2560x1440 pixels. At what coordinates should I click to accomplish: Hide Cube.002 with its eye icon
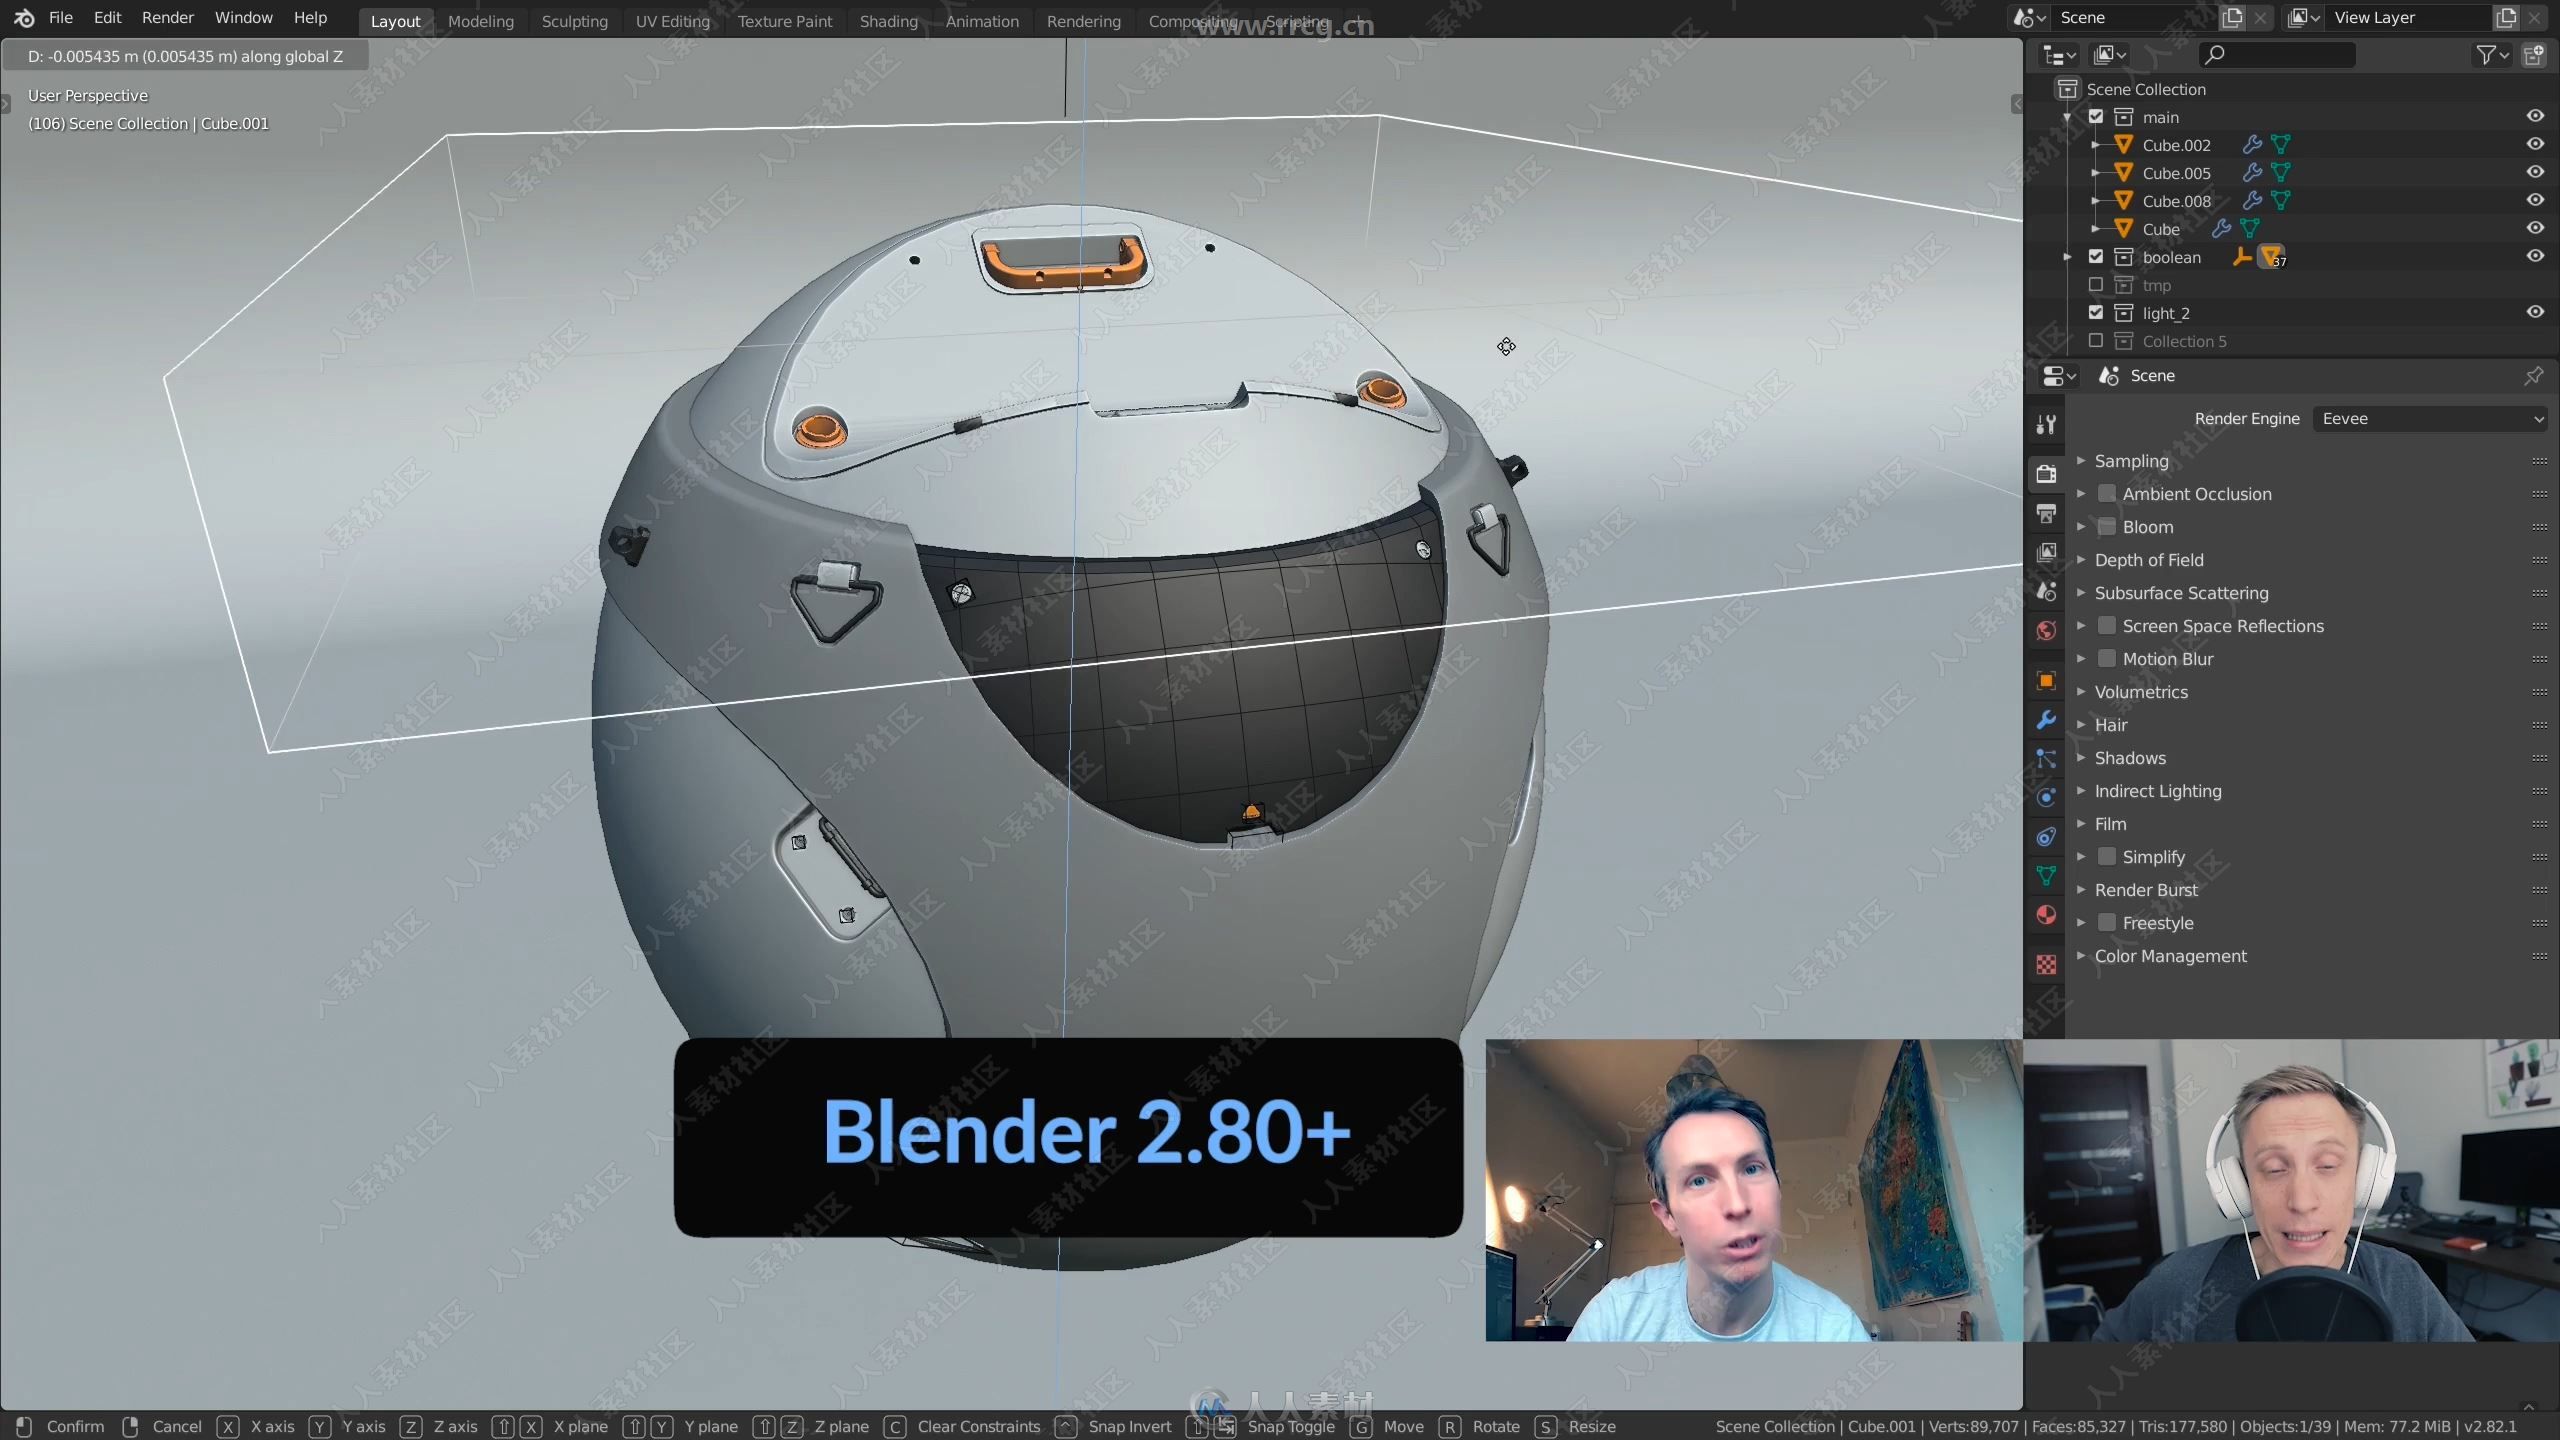[2535, 145]
